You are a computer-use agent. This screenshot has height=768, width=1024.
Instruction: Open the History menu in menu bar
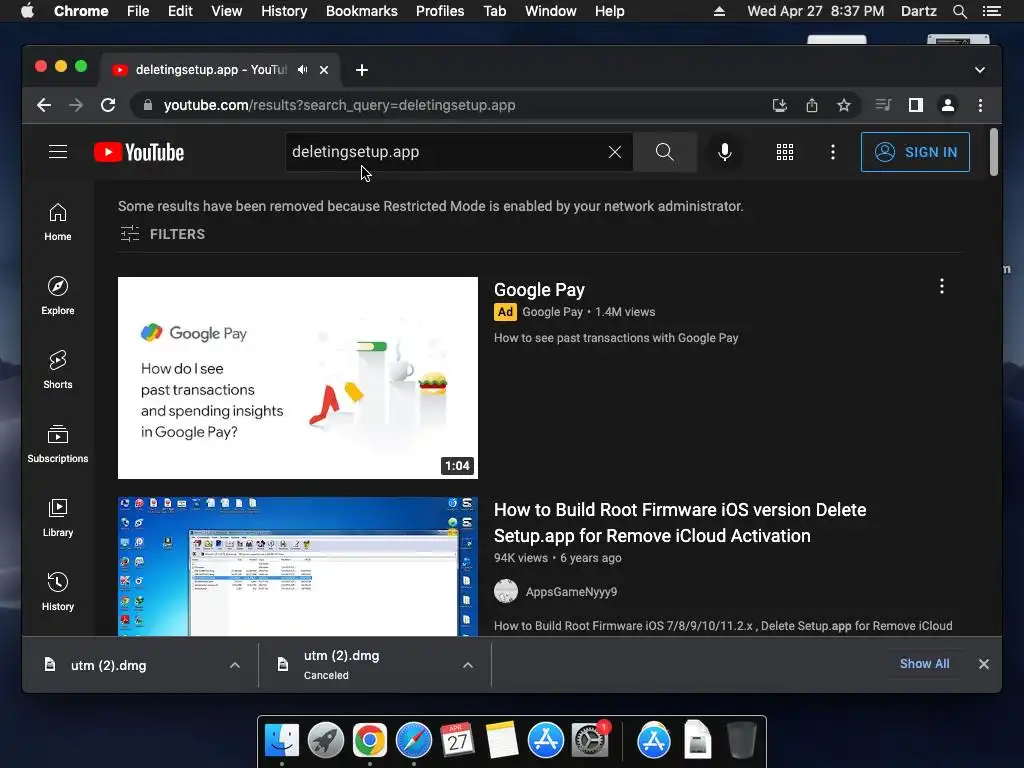284,11
